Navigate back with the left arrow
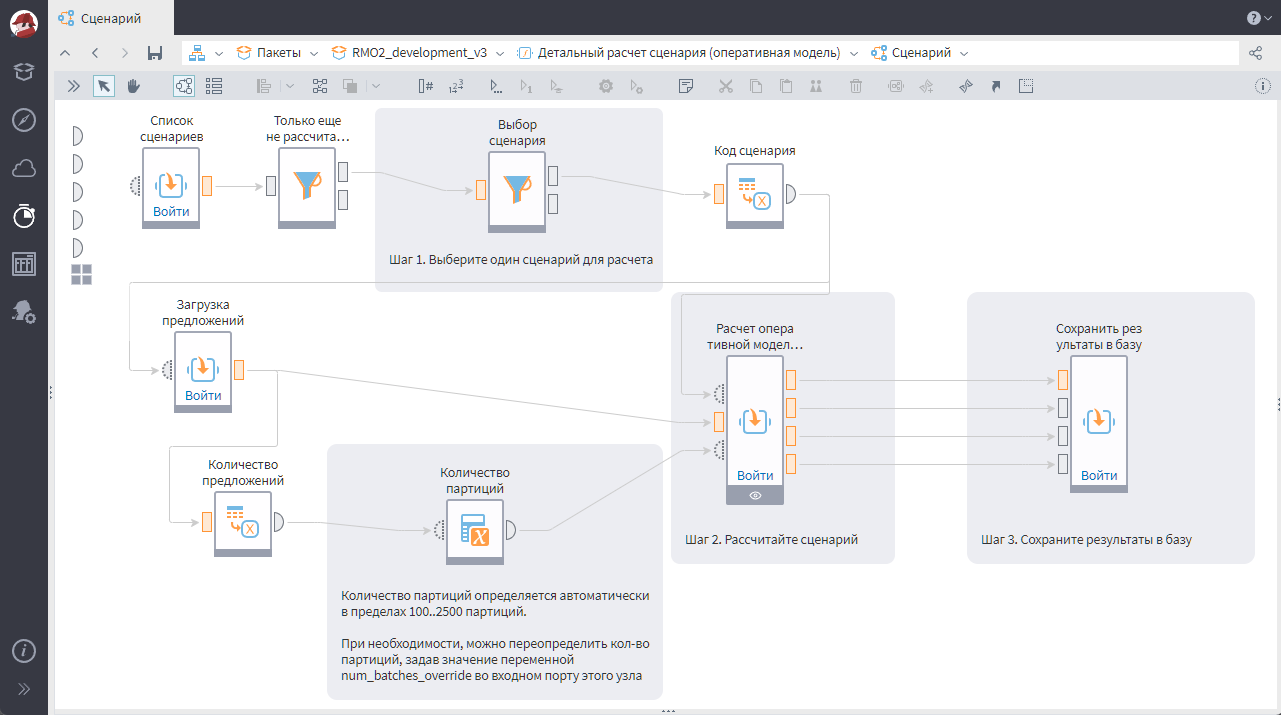1281x715 pixels. (x=95, y=53)
